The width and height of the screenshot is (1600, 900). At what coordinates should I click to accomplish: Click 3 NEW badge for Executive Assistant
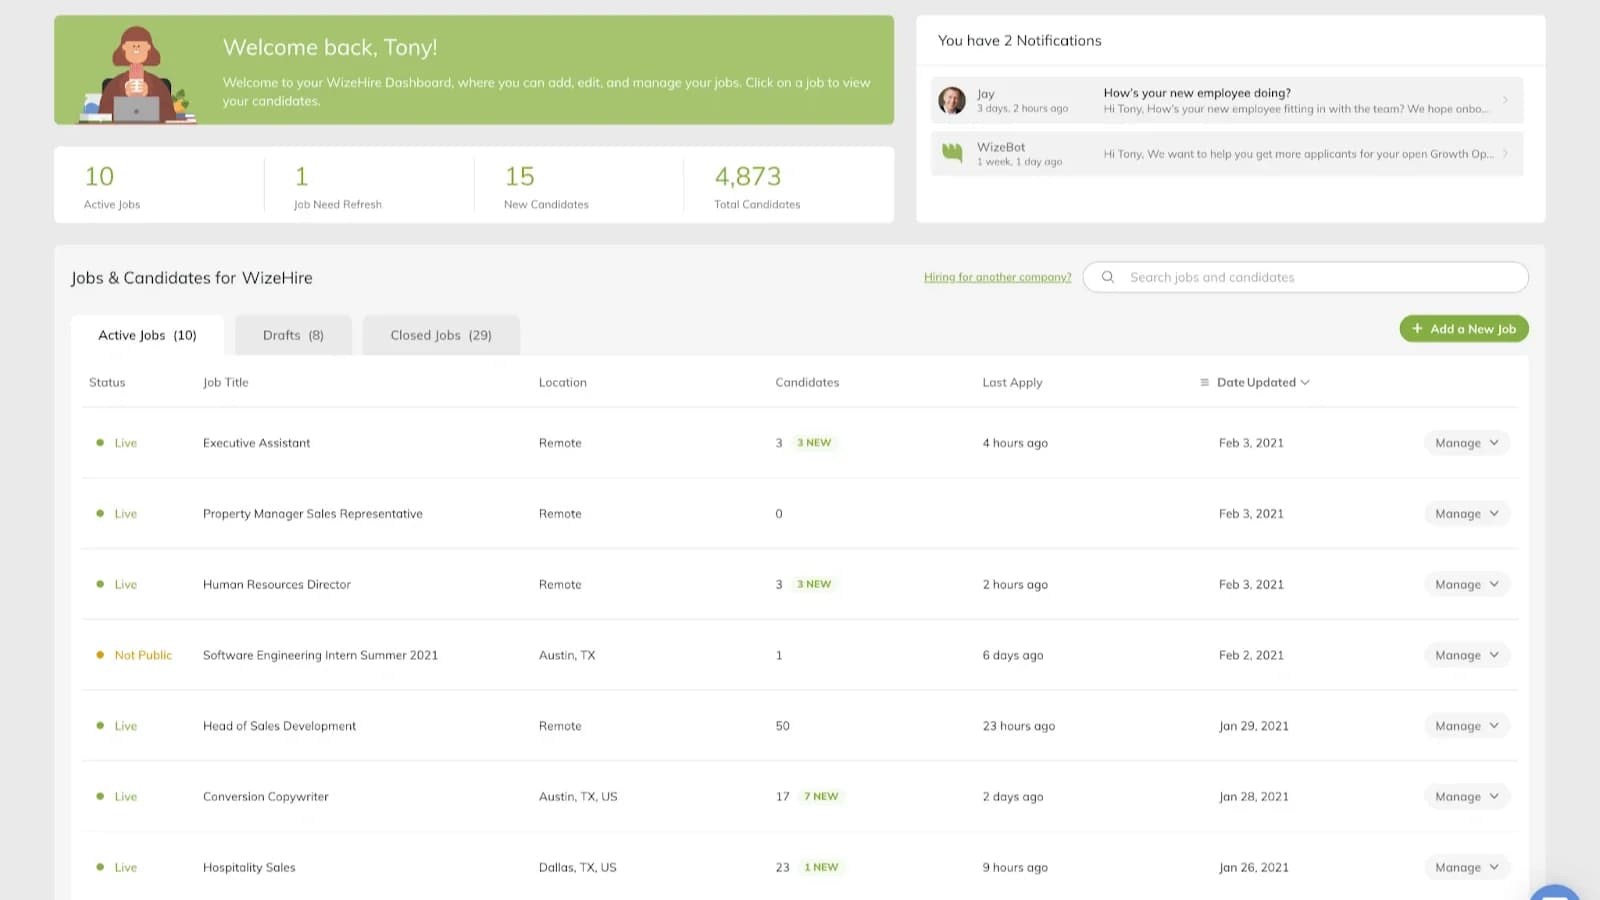[814, 443]
